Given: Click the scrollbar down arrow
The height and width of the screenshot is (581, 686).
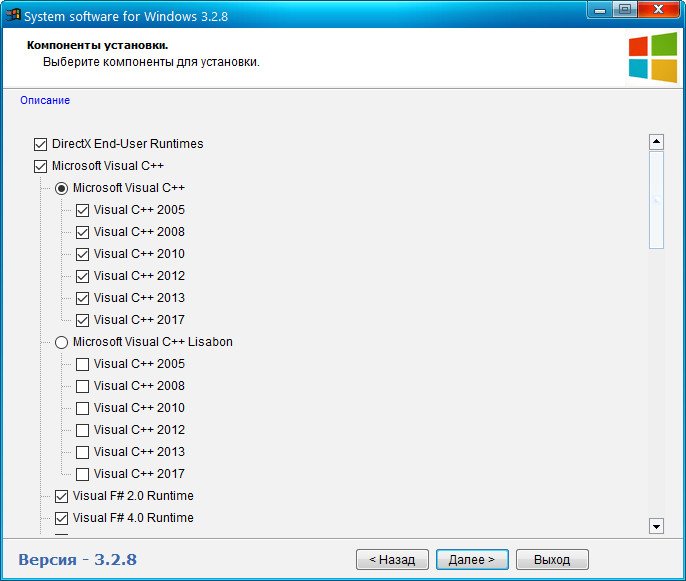Looking at the screenshot, I should point(656,526).
